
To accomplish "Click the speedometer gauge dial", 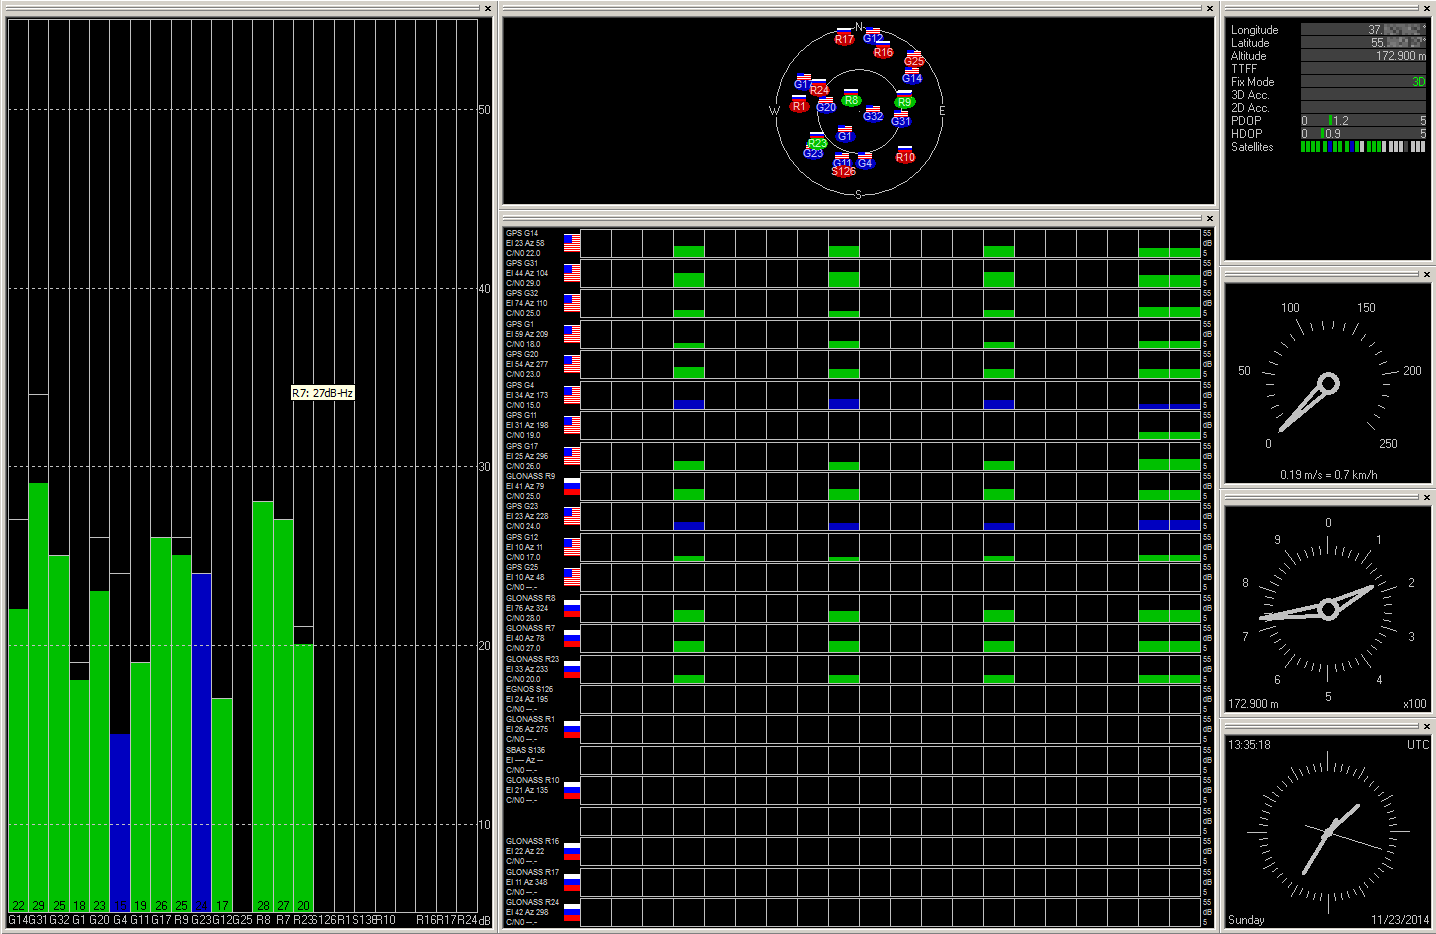I will (1328, 383).
